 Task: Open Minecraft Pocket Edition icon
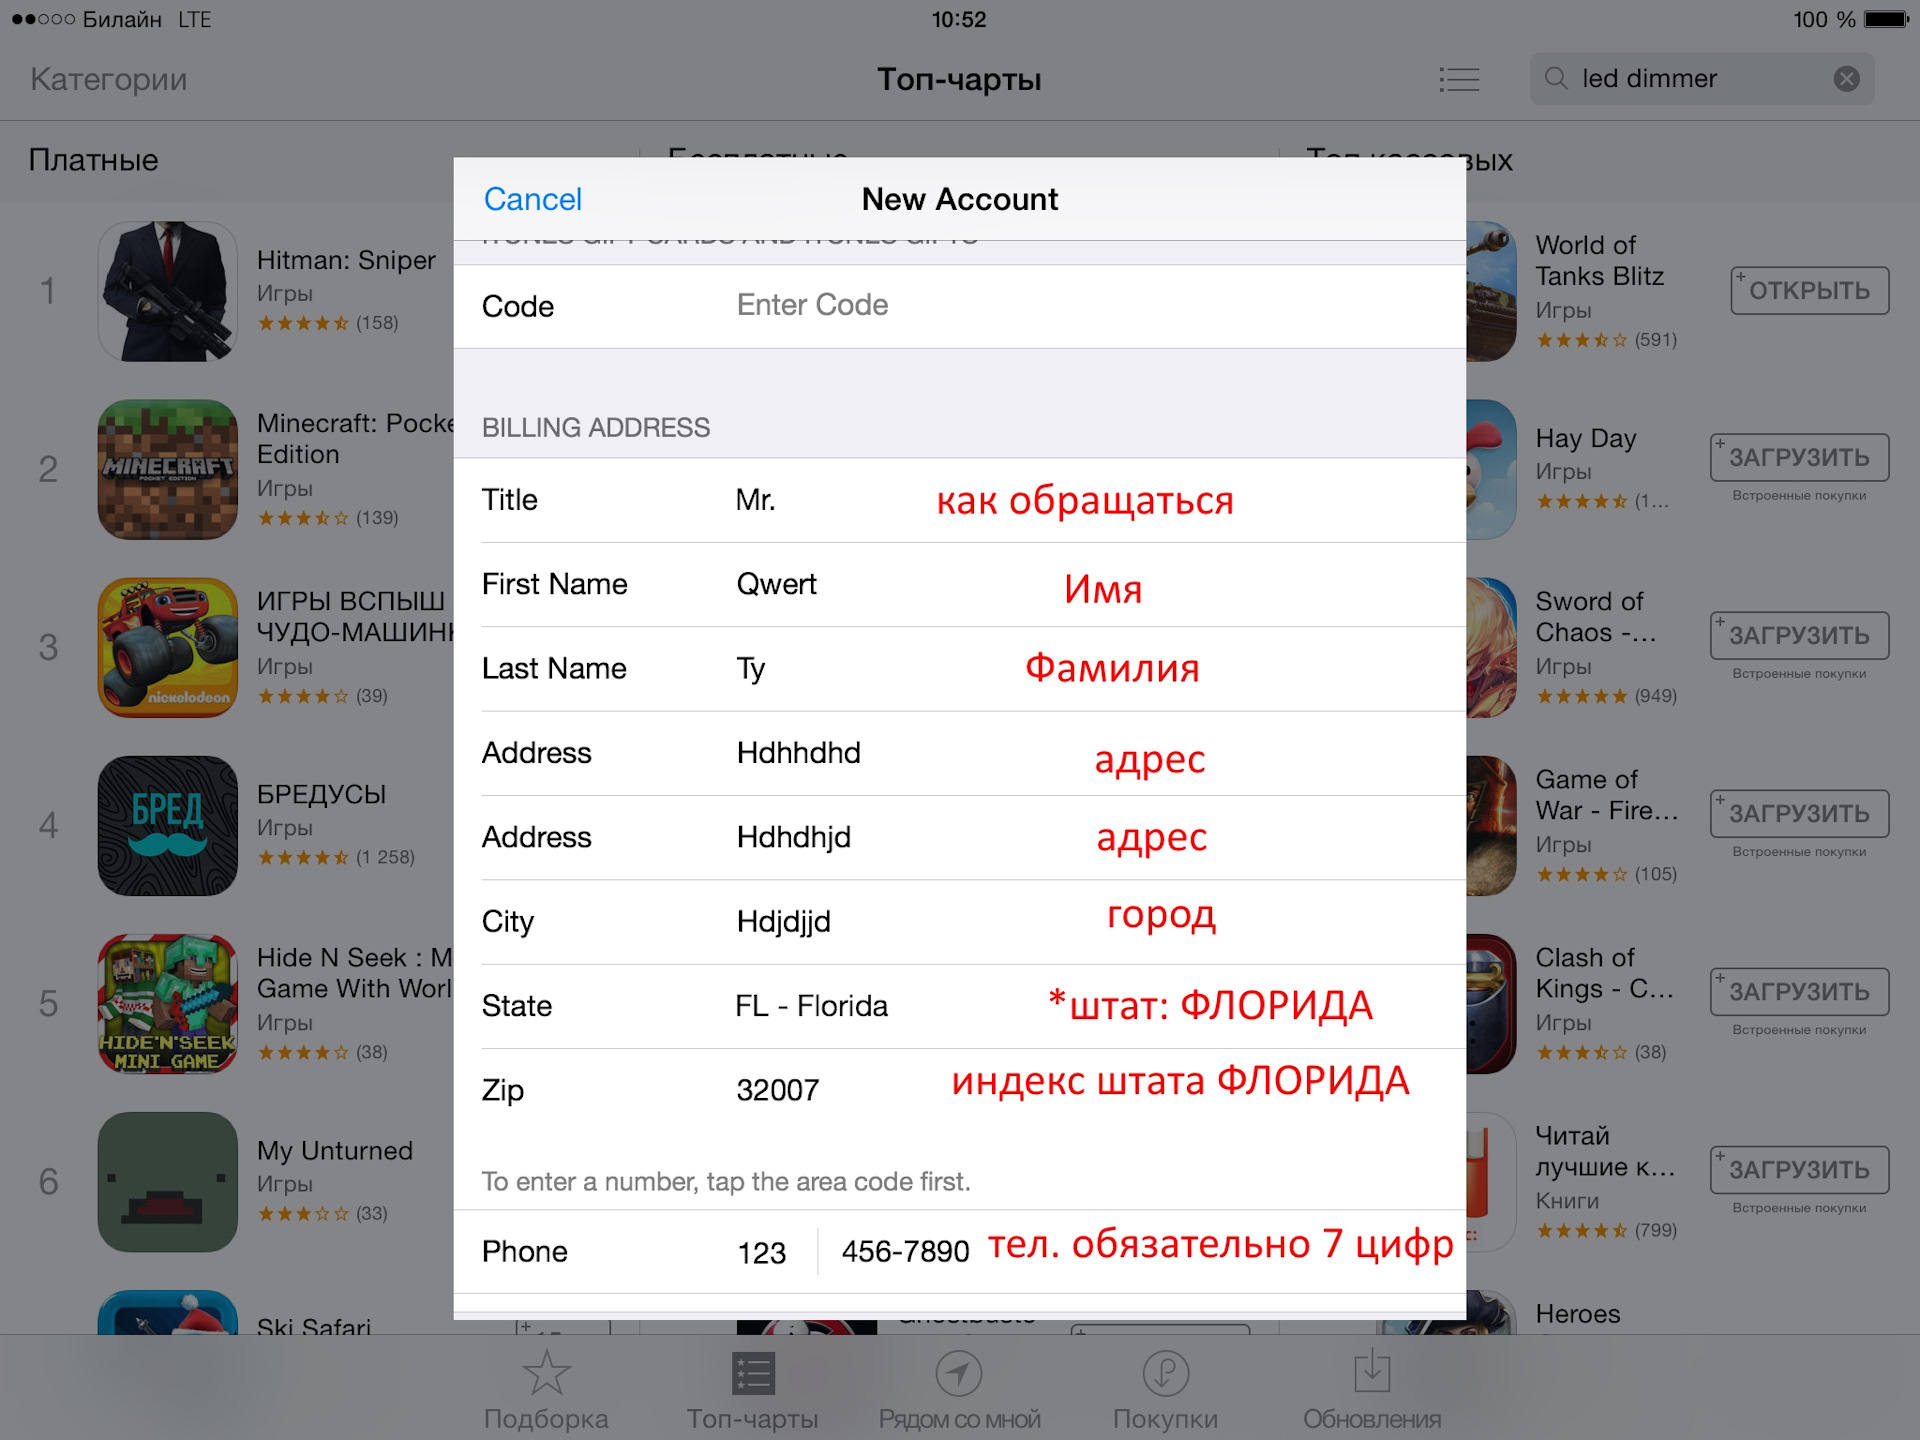[x=168, y=469]
